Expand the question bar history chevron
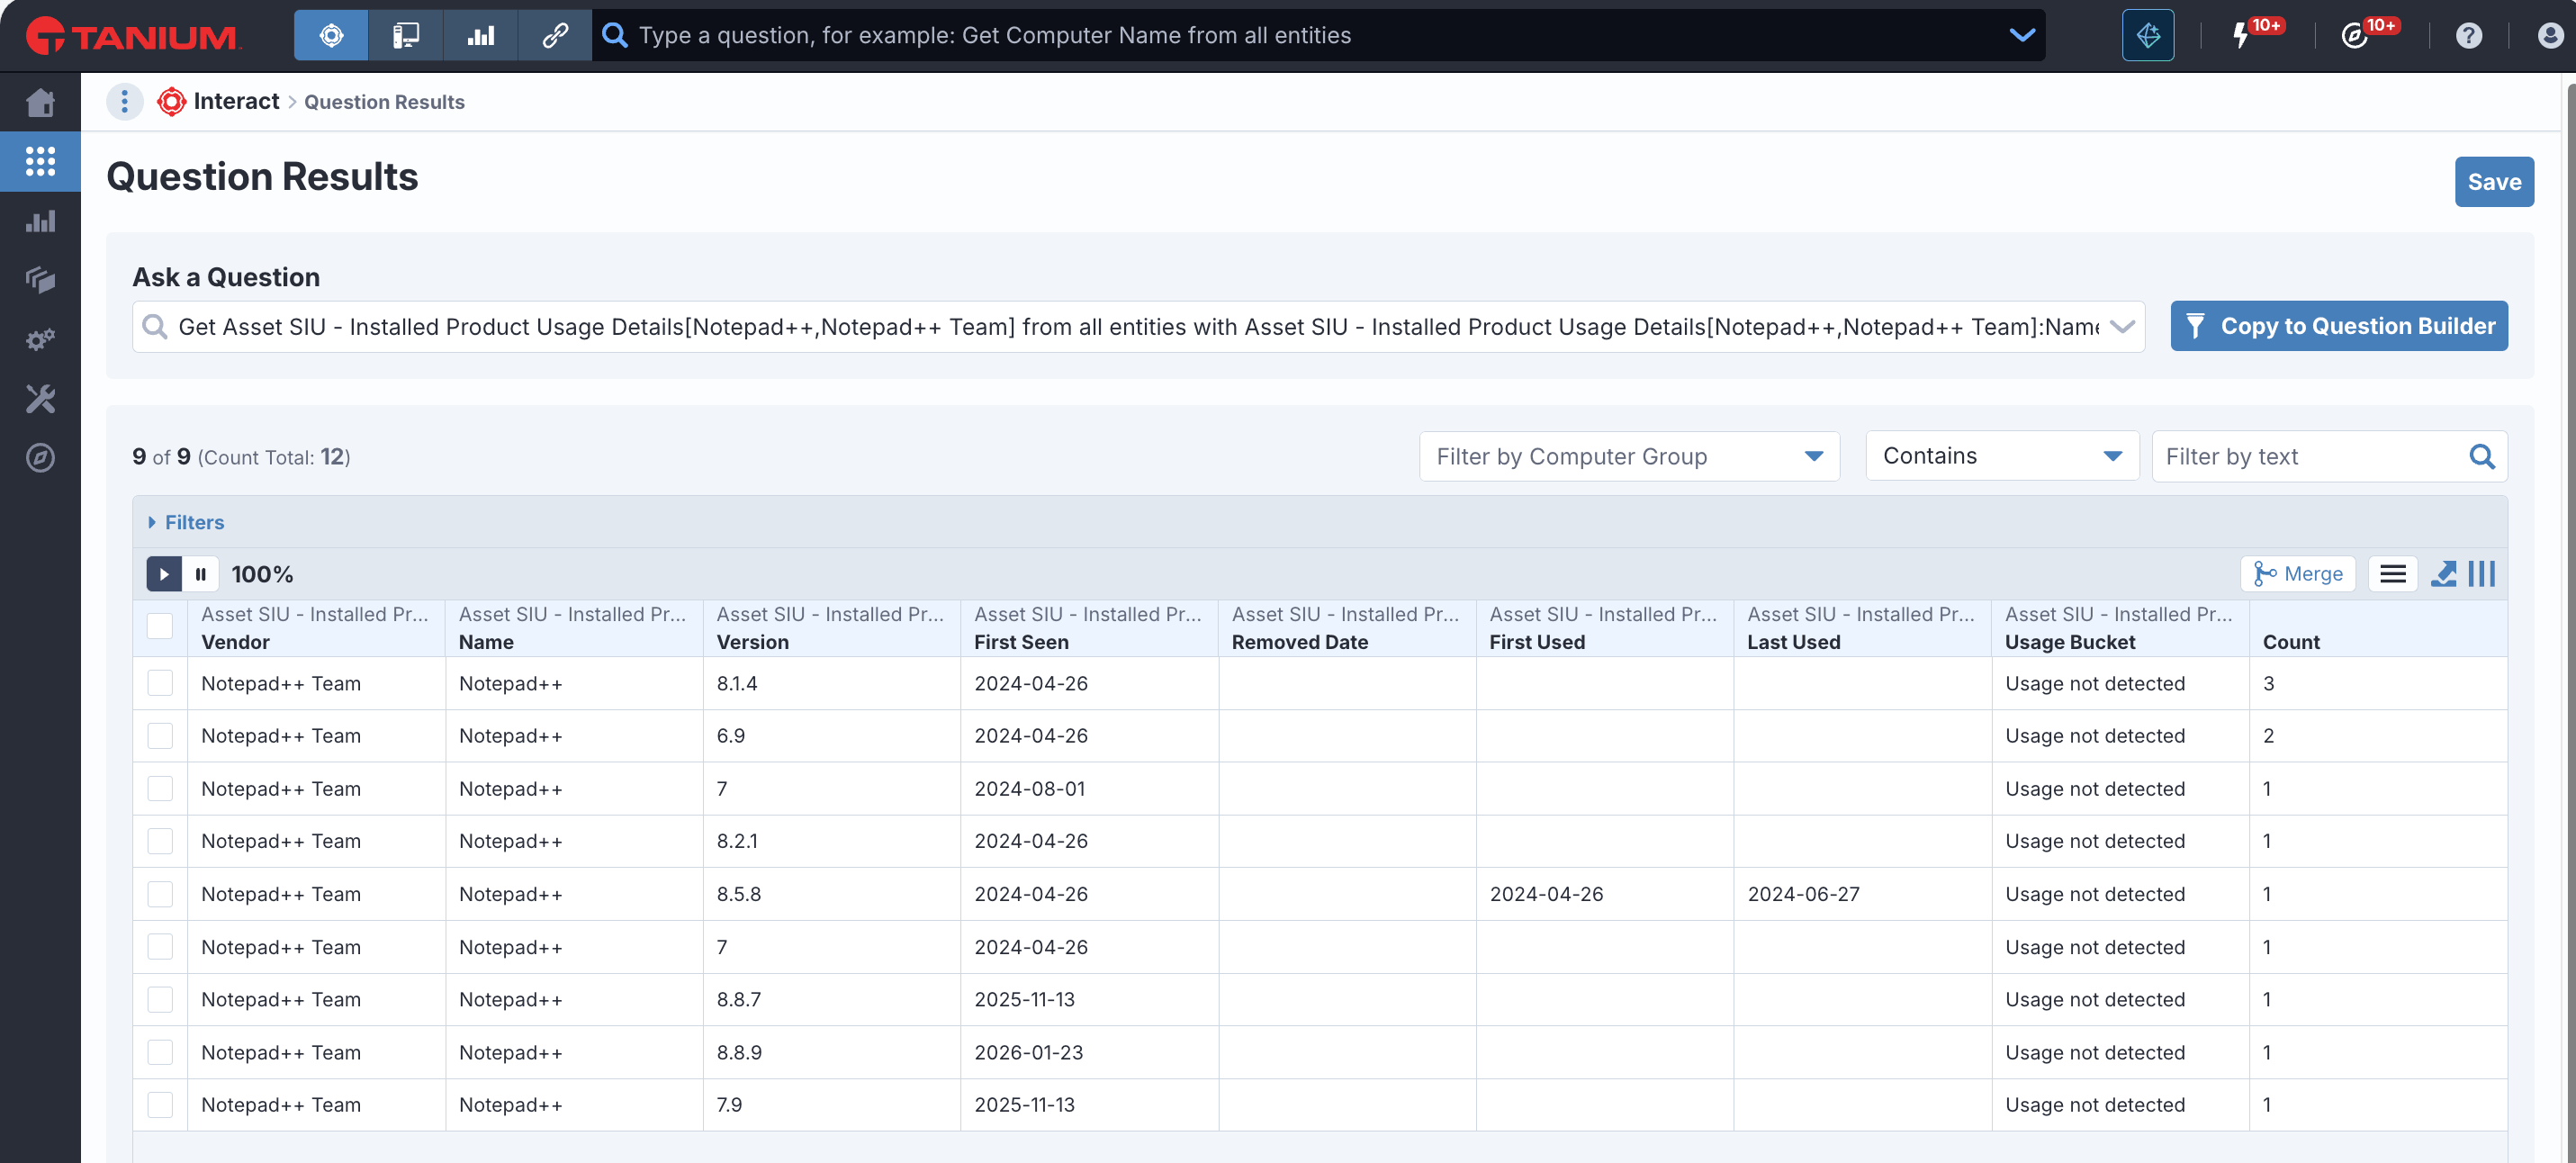 (2022, 36)
